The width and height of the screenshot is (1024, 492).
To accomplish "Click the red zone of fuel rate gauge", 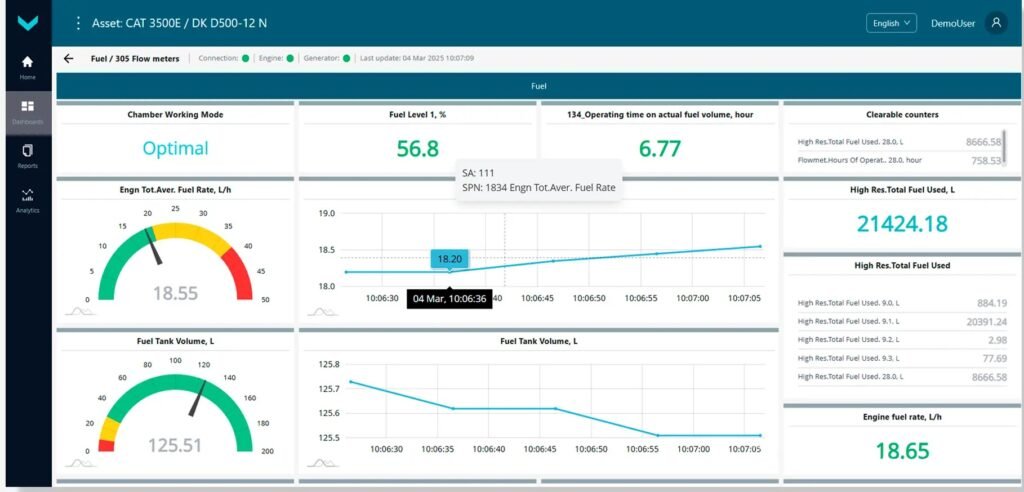I will tap(240, 275).
